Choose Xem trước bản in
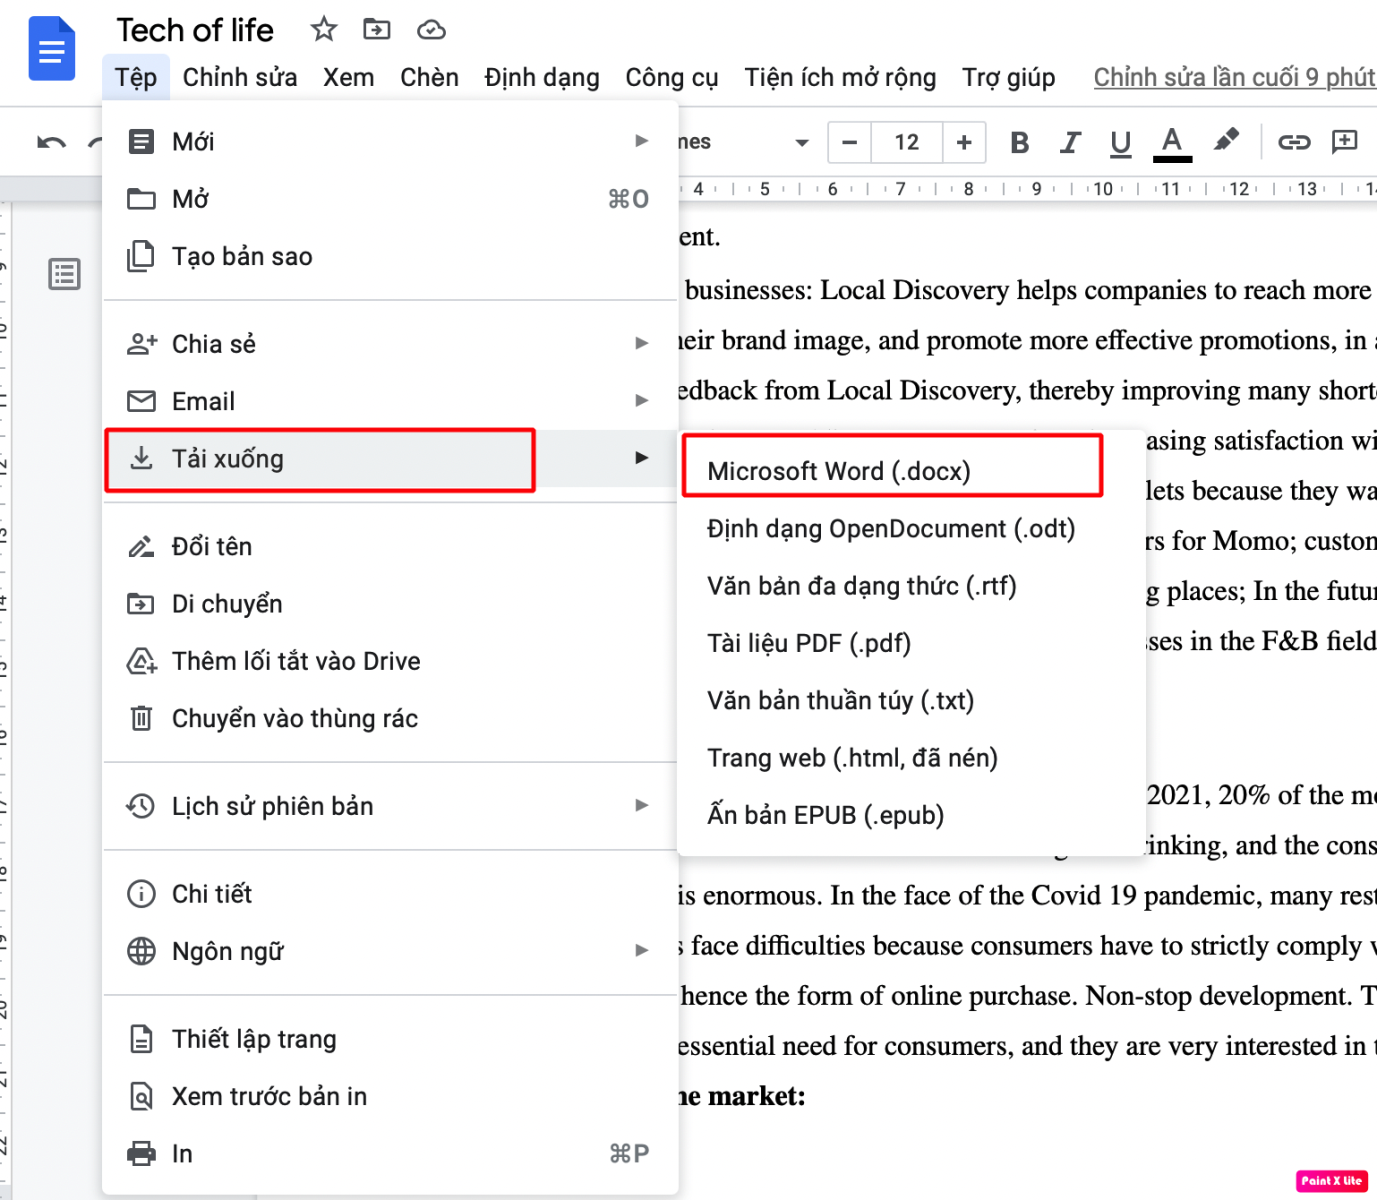This screenshot has height=1200, width=1377. [390, 1096]
